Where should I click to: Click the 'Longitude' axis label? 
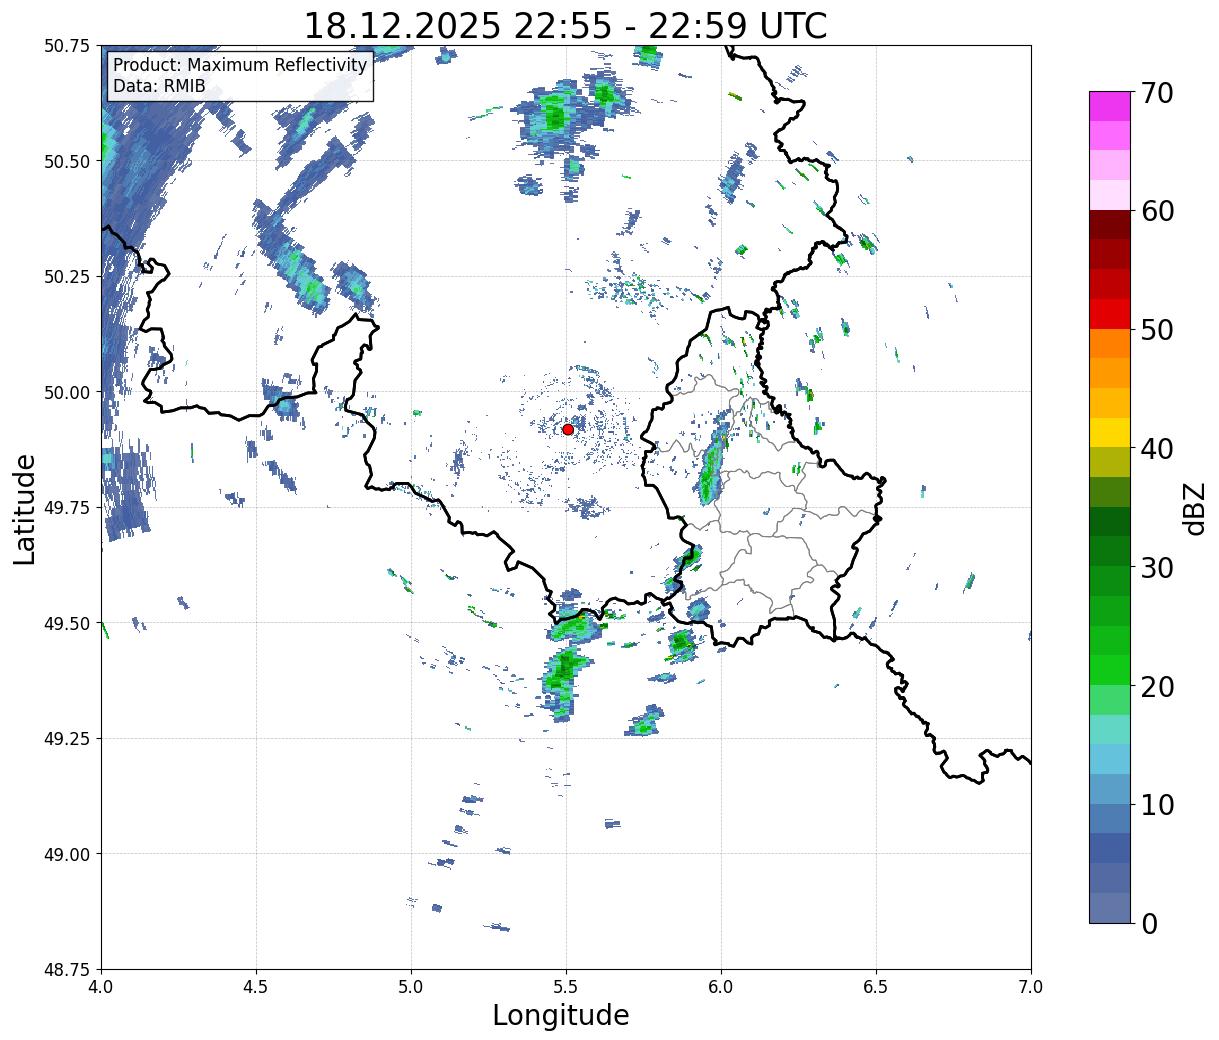coord(561,1015)
